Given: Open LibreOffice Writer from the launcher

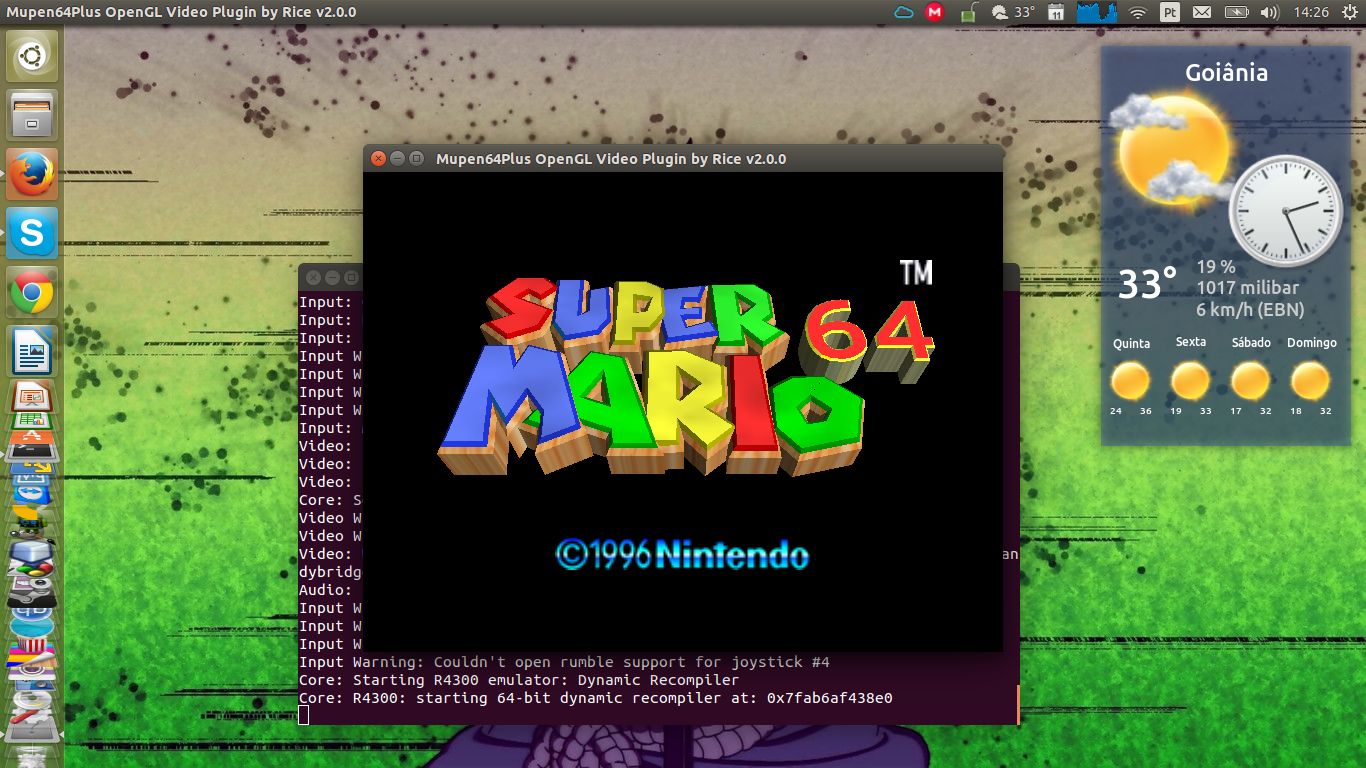Looking at the screenshot, I should click(x=32, y=351).
